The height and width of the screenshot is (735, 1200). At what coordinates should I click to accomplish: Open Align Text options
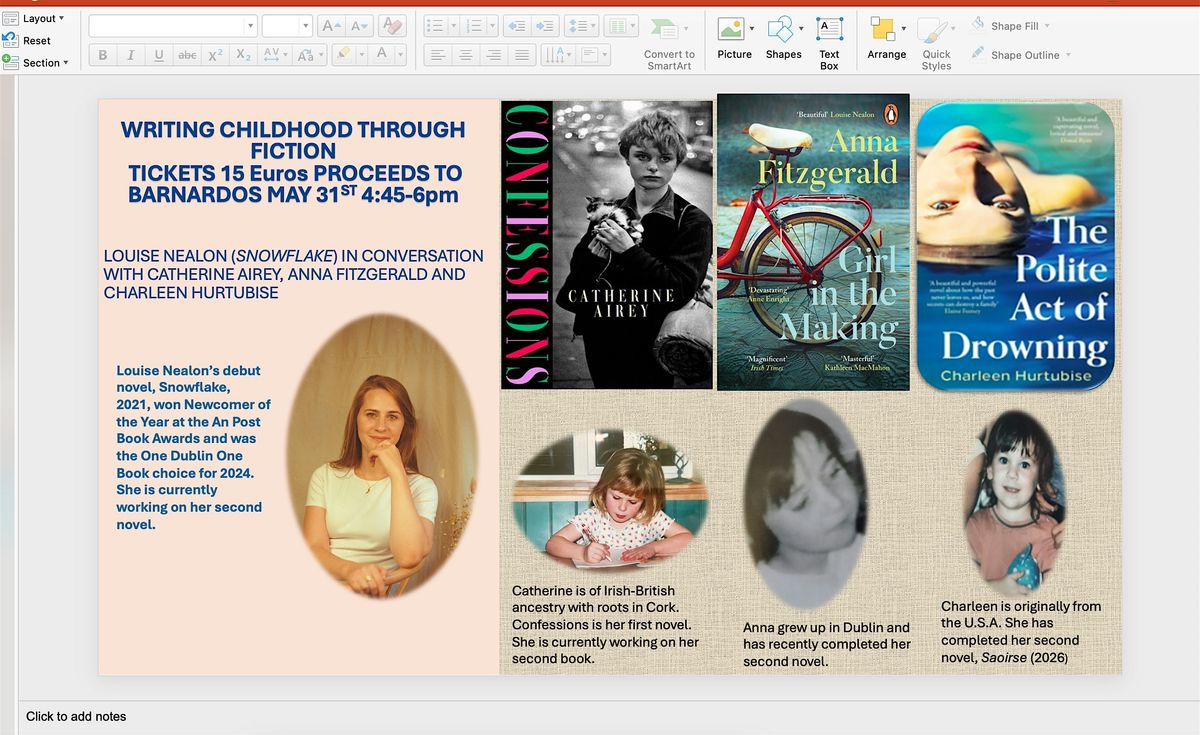pyautogui.click(x=593, y=56)
